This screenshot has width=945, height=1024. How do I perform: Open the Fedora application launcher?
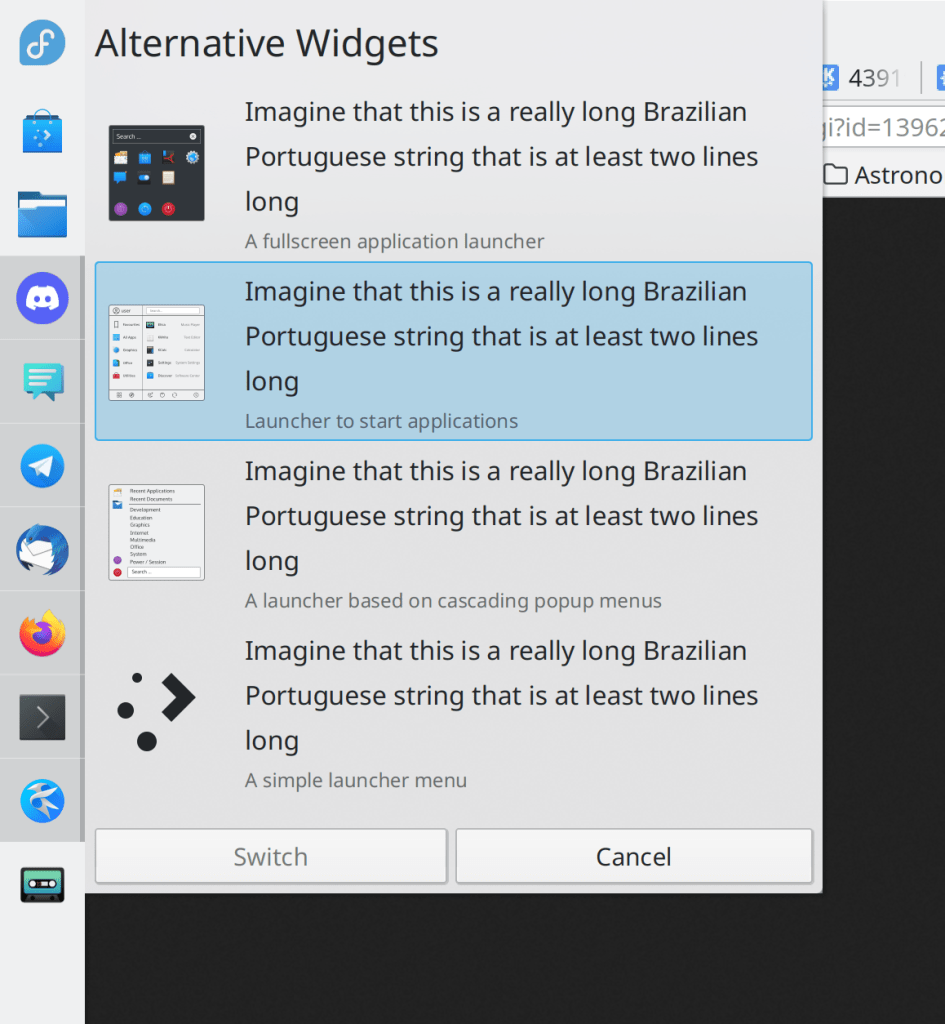pyautogui.click(x=42, y=43)
